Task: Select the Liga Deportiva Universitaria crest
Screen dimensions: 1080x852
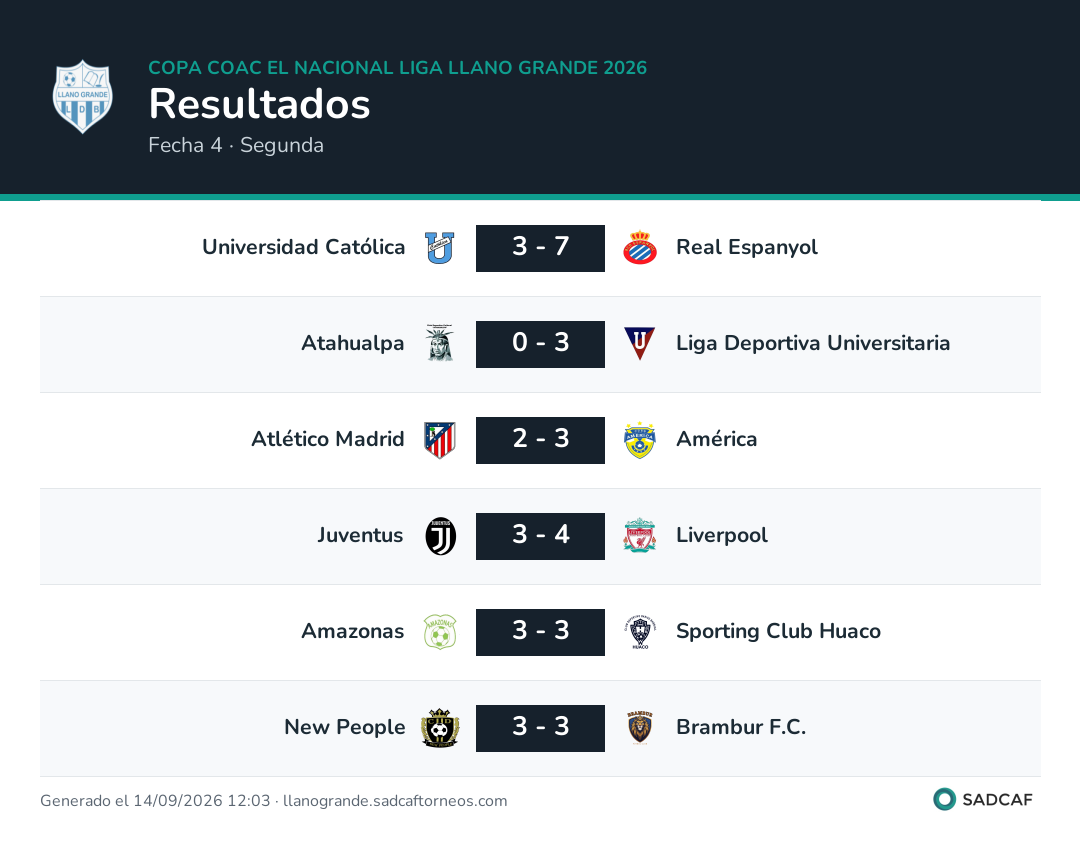Action: 640,343
